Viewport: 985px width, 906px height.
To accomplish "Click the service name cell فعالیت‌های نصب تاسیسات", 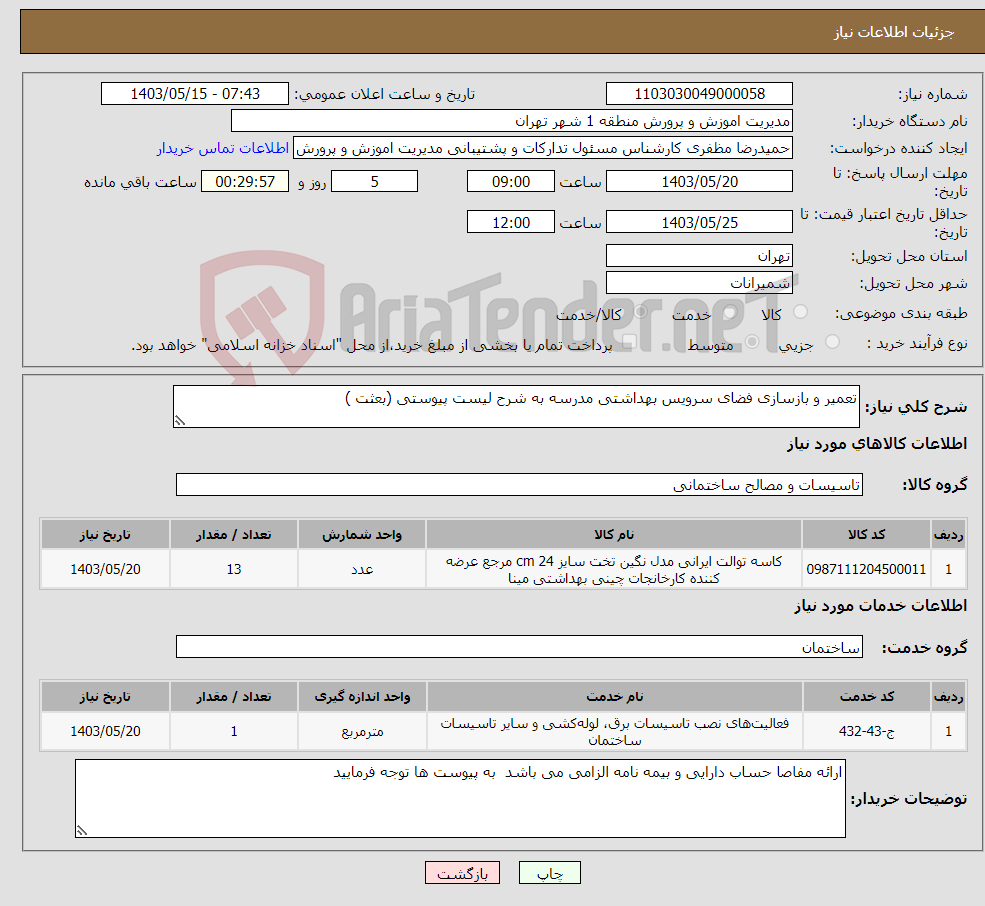I will (x=614, y=731).
